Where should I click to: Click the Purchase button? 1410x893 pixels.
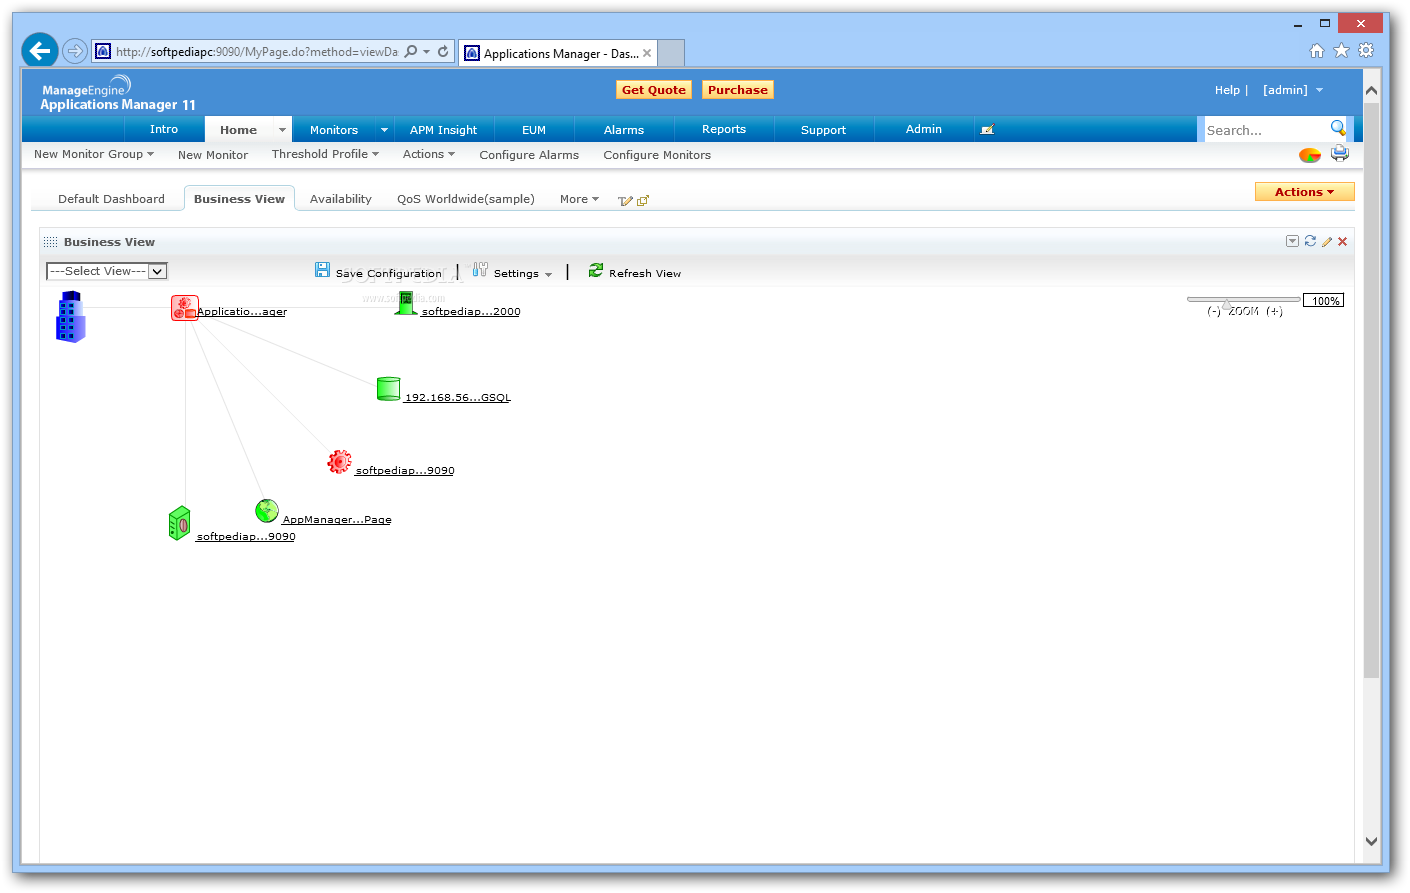[738, 90]
